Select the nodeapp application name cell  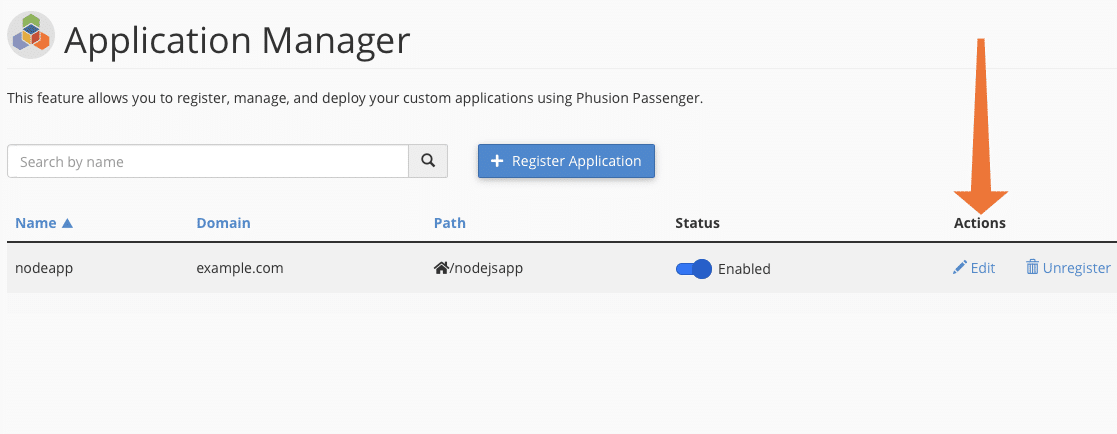pos(43,268)
